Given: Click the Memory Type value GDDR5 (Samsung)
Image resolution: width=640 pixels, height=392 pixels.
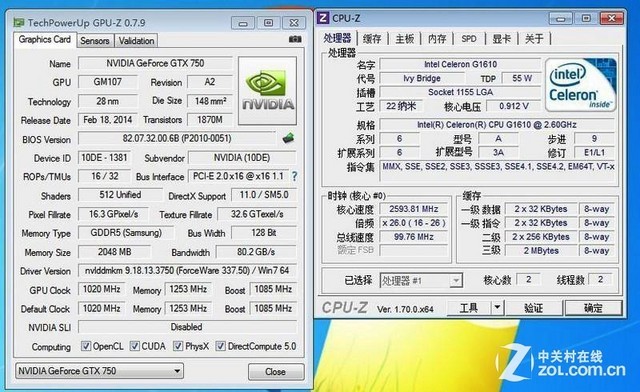Looking at the screenshot, I should (x=126, y=233).
